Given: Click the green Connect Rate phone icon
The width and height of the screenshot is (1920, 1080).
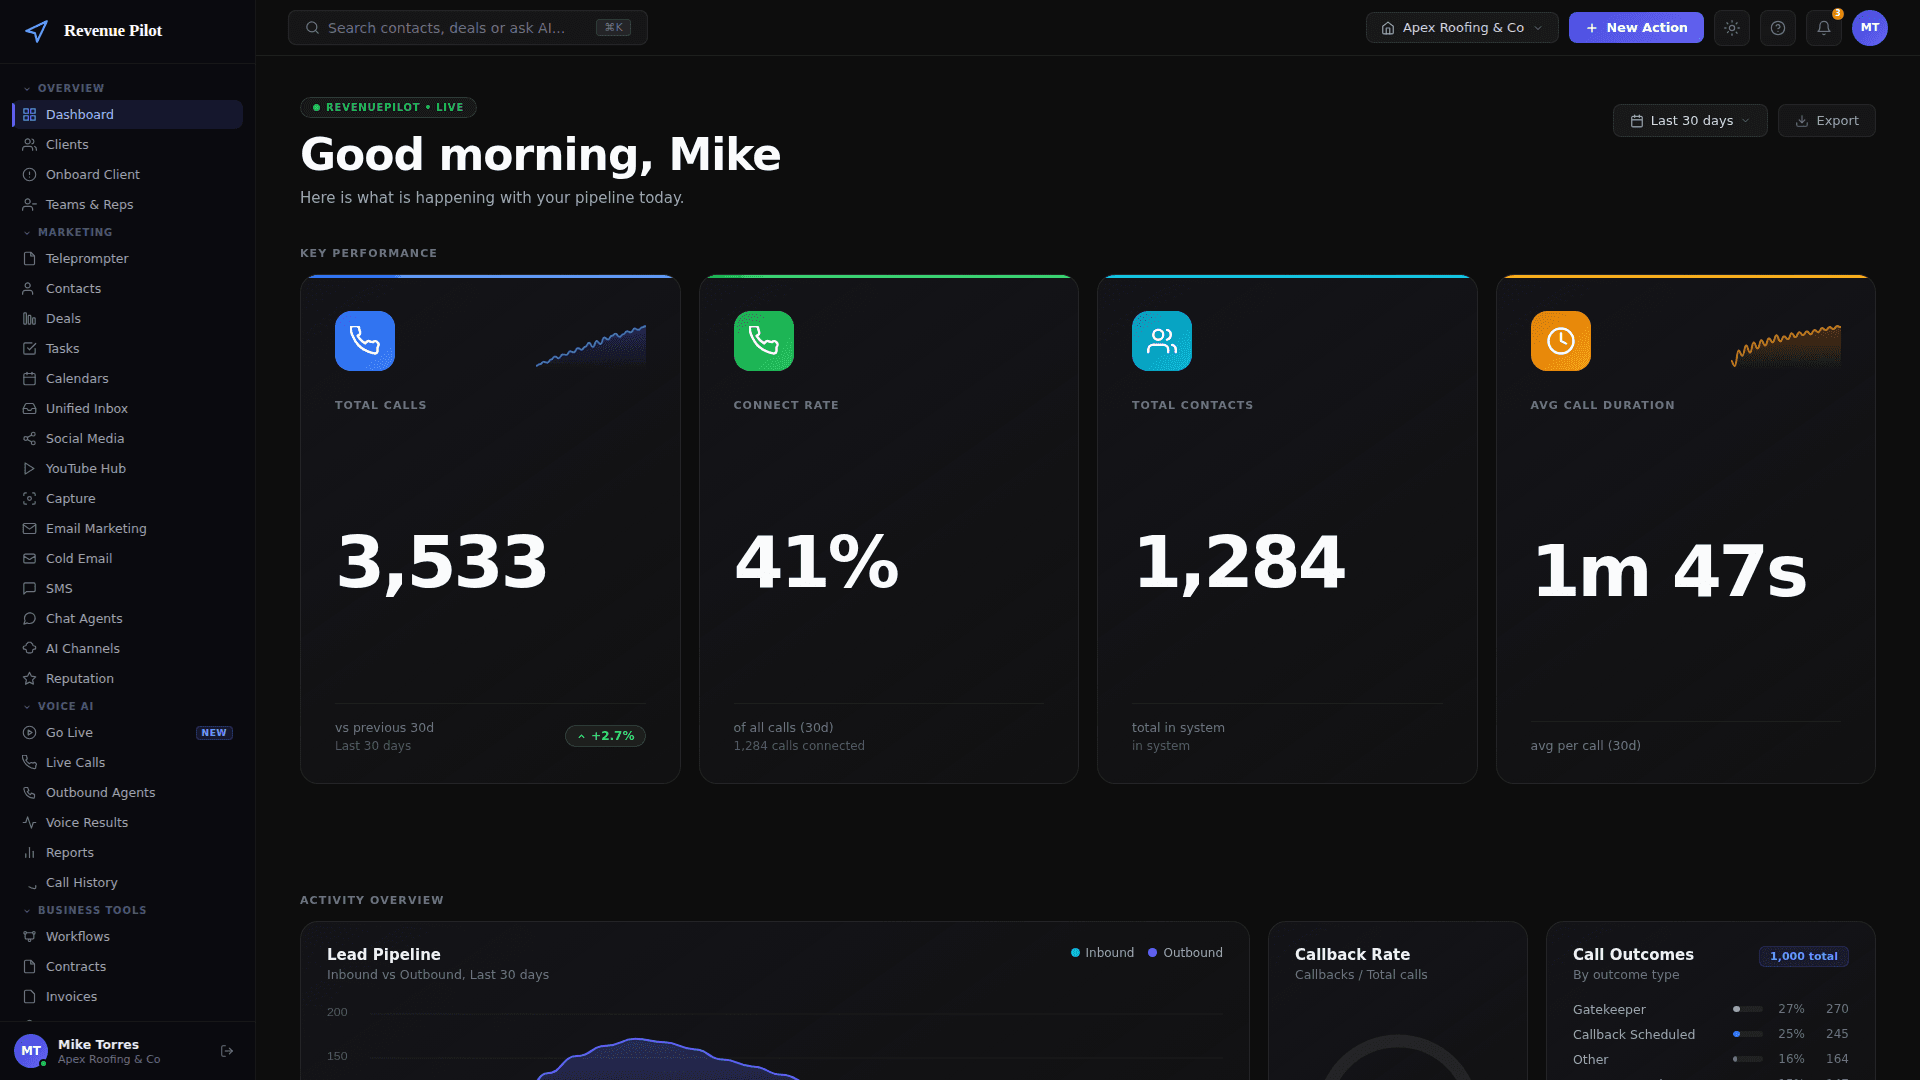Looking at the screenshot, I should (x=764, y=341).
